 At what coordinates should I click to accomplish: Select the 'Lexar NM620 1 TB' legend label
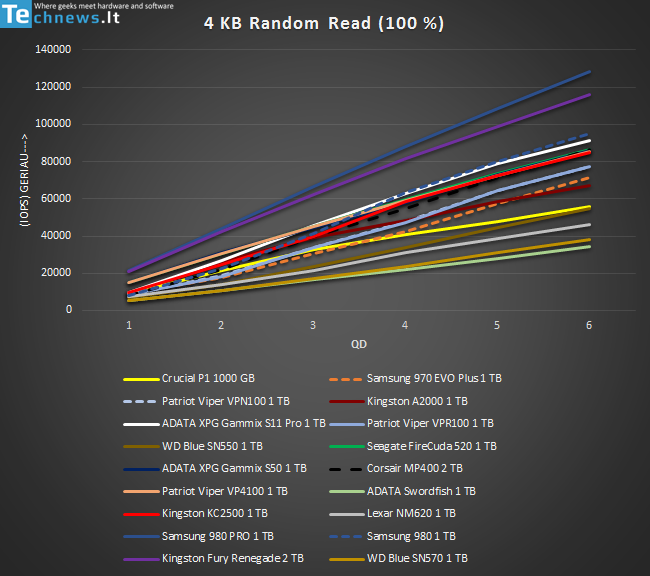(411, 513)
